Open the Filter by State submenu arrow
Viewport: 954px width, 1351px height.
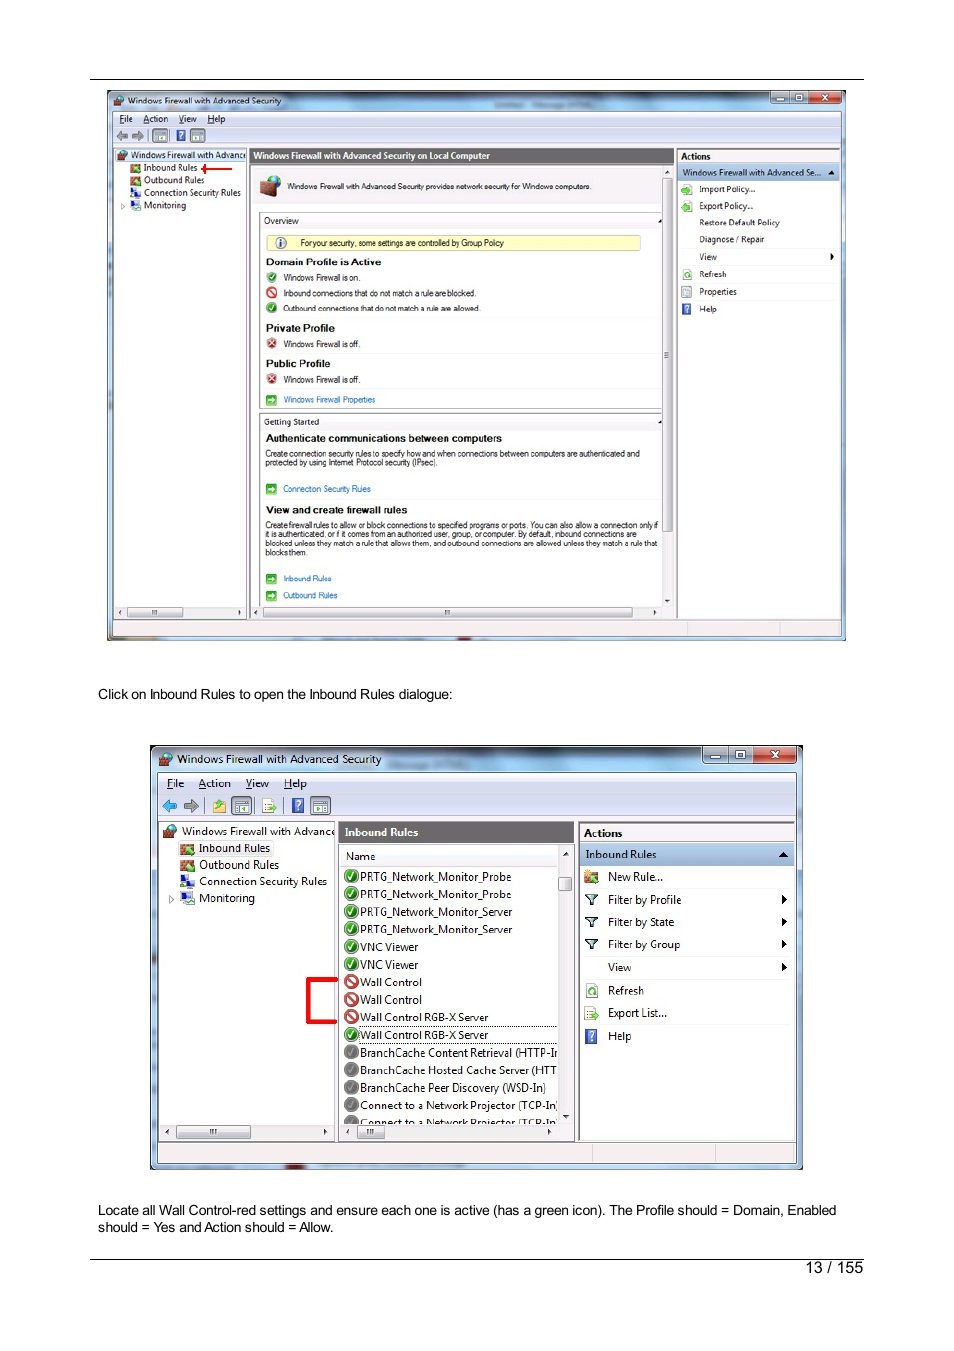click(784, 922)
